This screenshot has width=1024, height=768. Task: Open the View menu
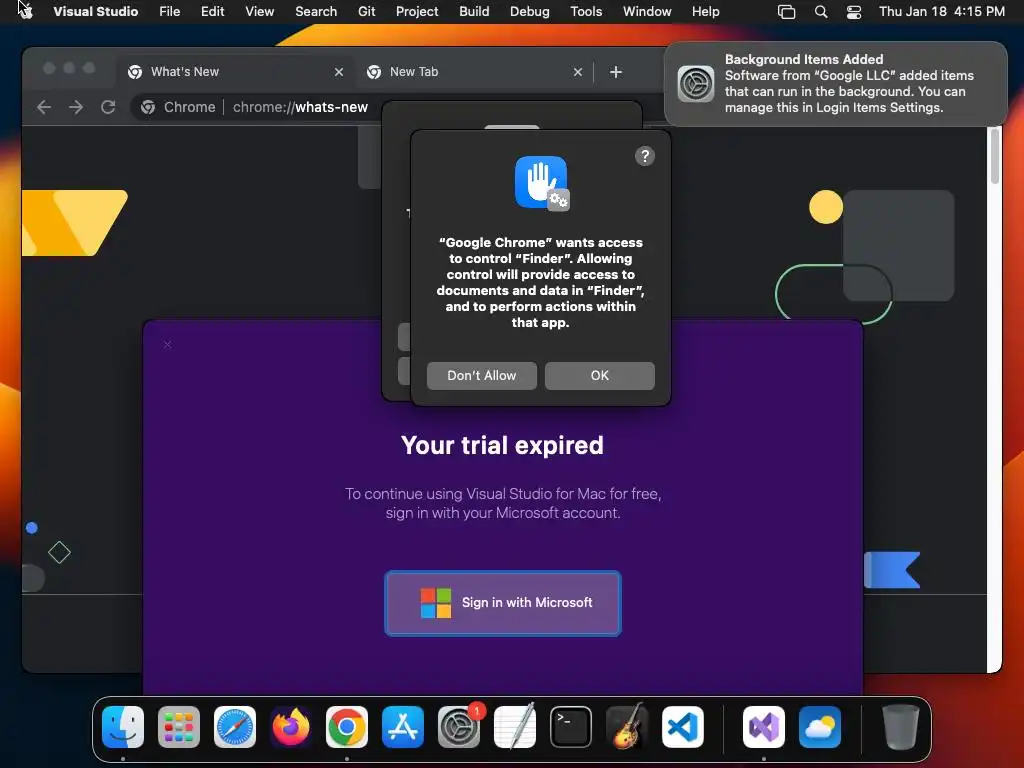259,12
